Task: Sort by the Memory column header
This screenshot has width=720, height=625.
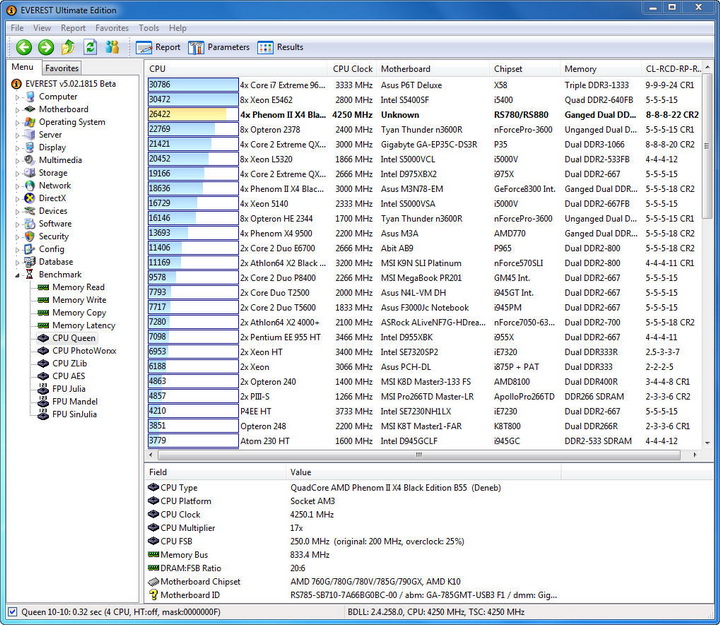Action: tap(601, 69)
